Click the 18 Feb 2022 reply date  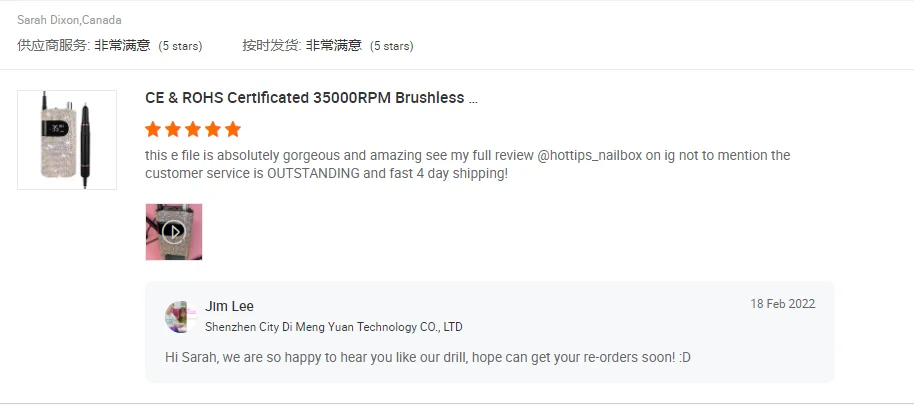pyautogui.click(x=783, y=304)
